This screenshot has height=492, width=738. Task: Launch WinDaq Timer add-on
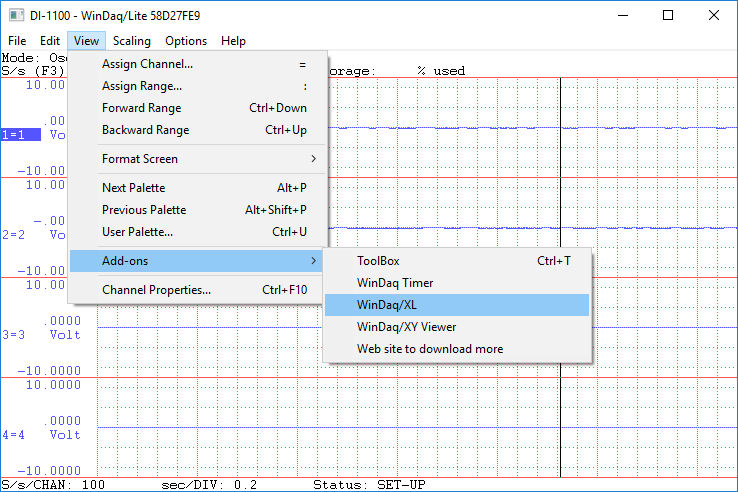pos(457,283)
